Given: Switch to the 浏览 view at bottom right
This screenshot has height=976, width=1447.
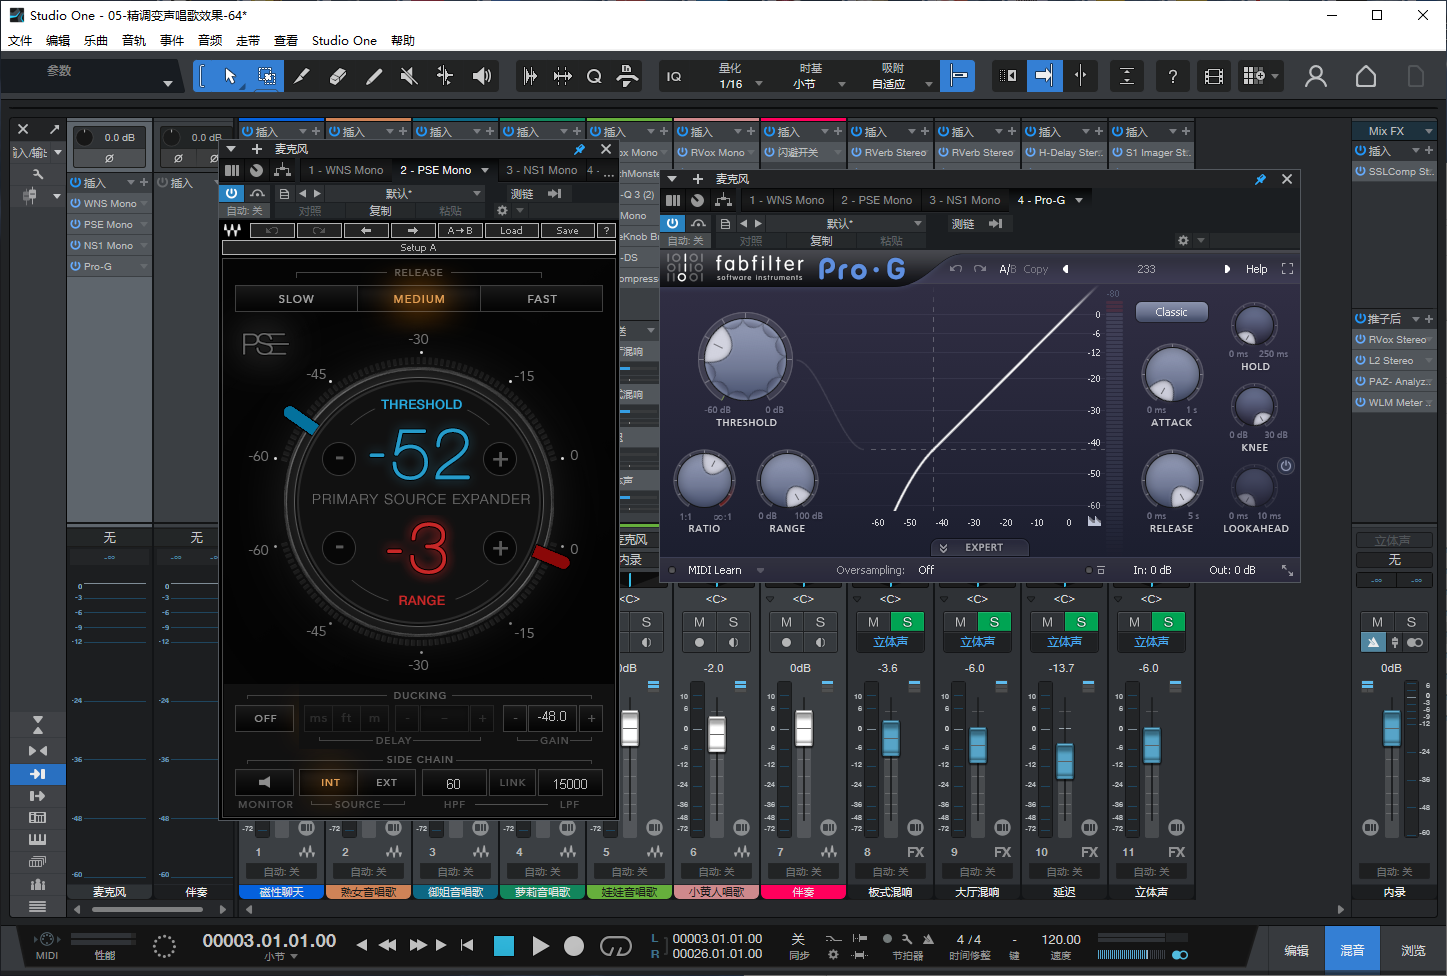Looking at the screenshot, I should point(1413,948).
